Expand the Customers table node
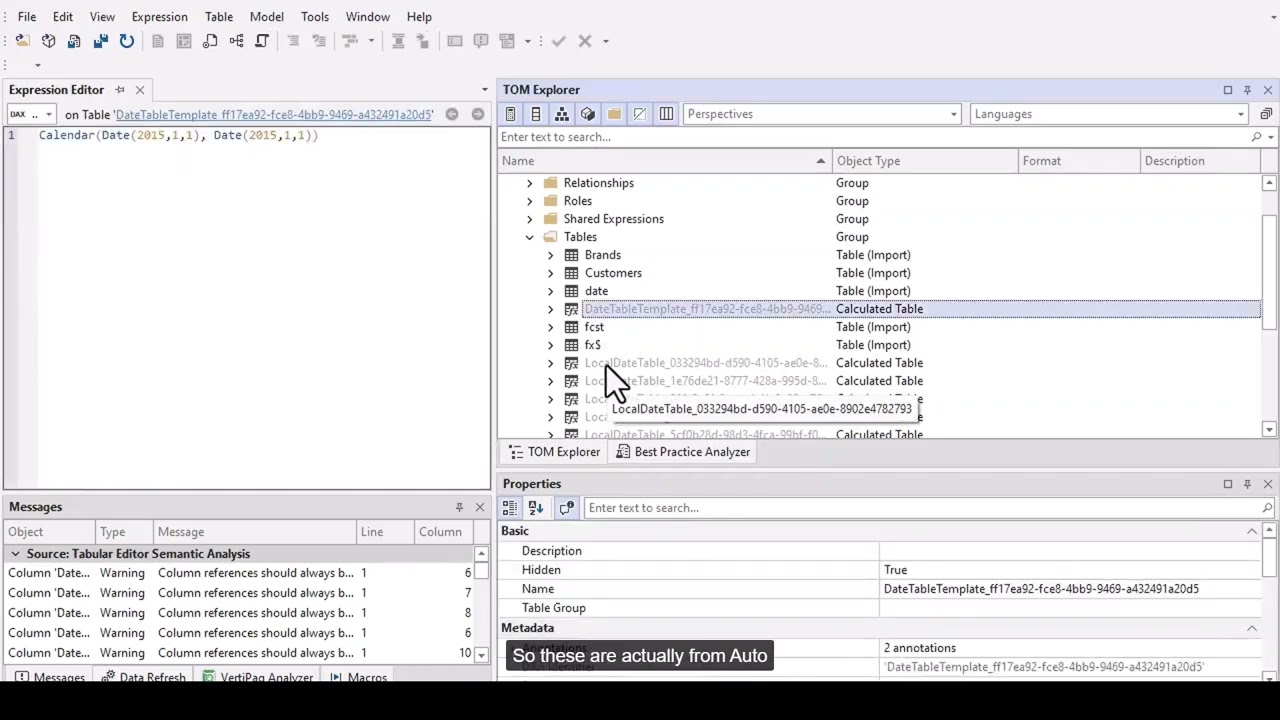 pos(550,273)
